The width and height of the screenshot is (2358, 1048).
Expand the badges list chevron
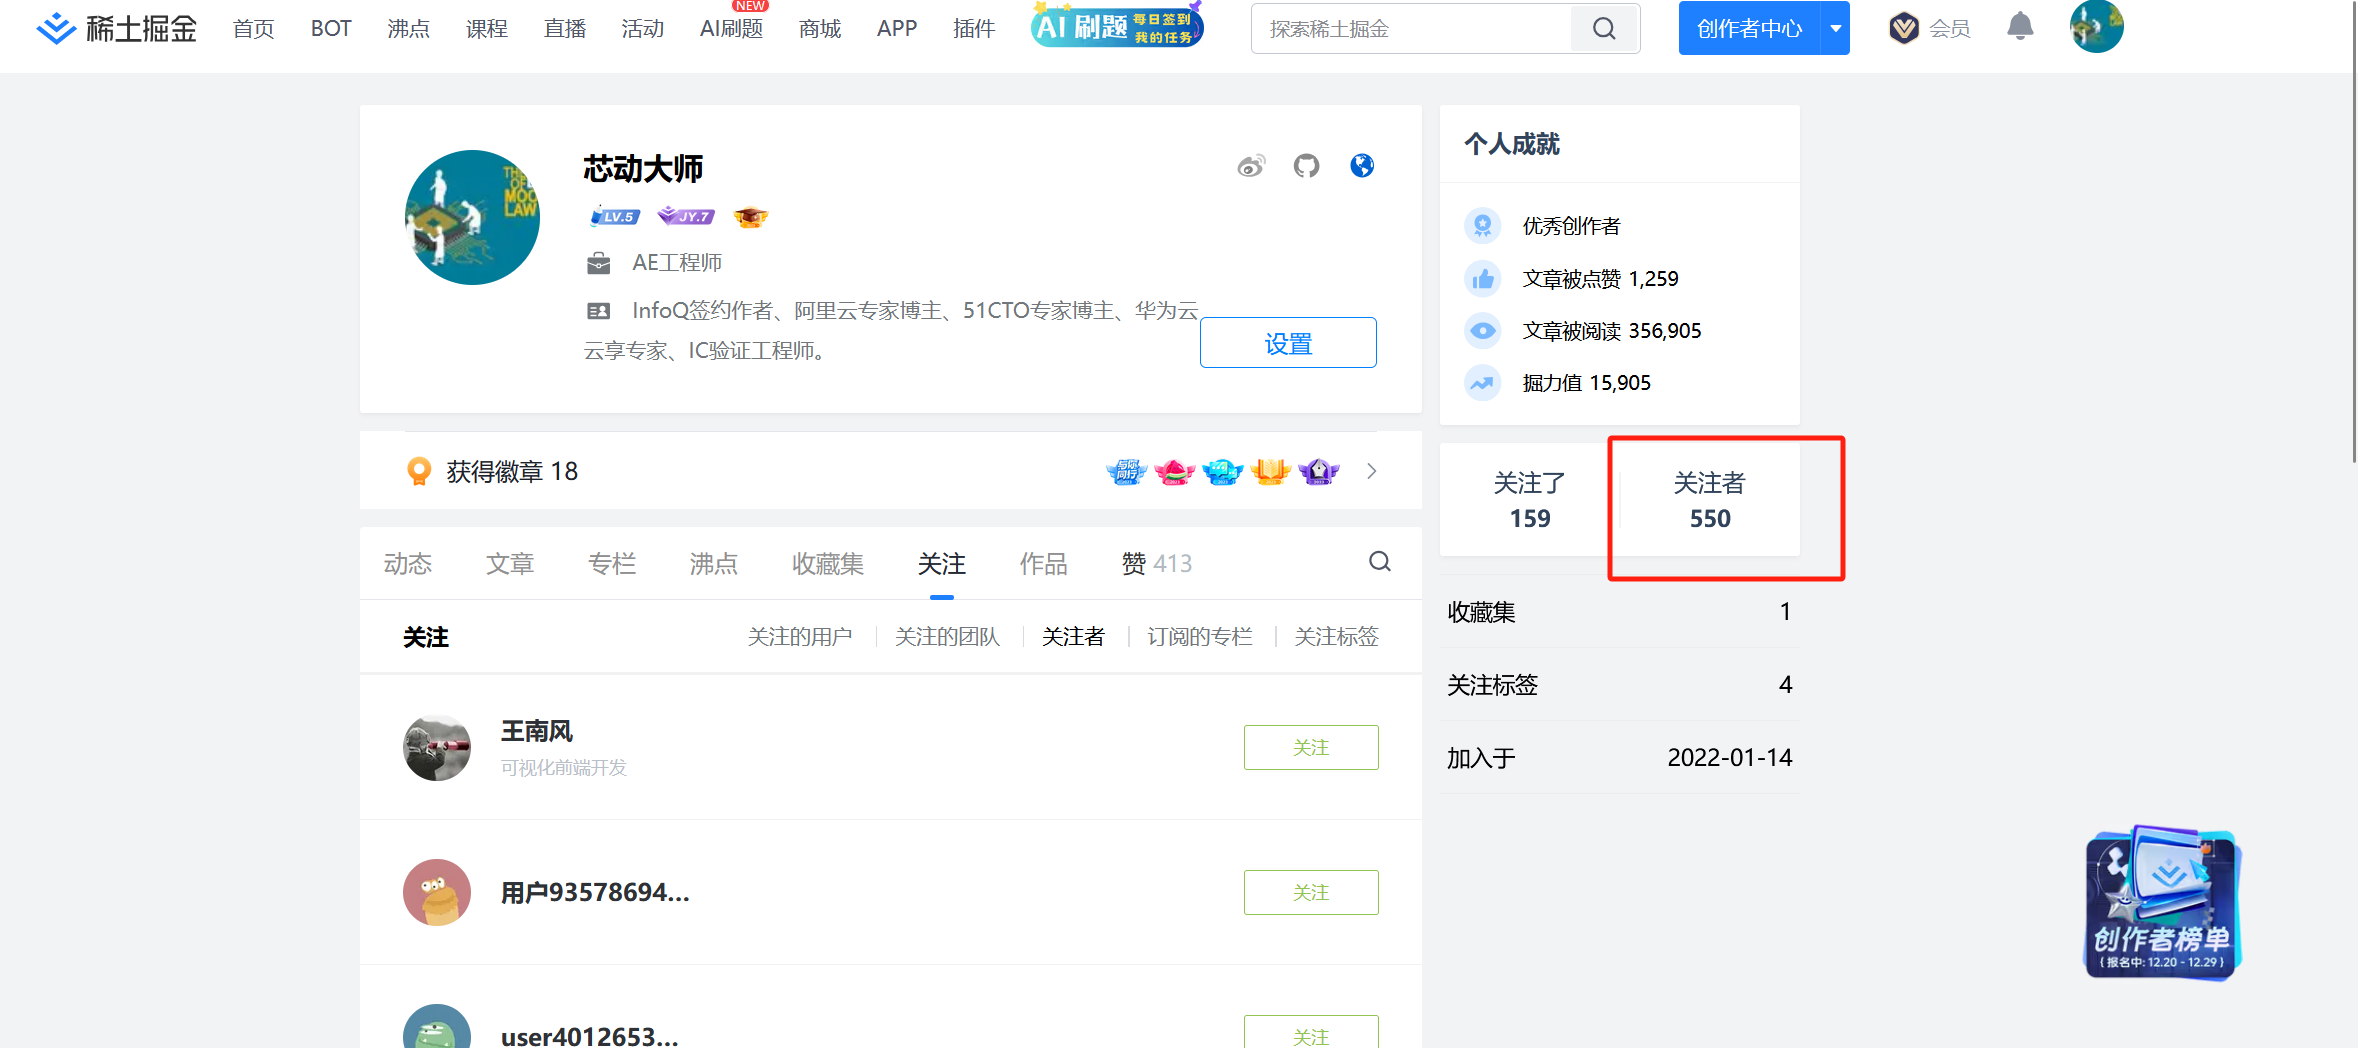click(x=1372, y=471)
